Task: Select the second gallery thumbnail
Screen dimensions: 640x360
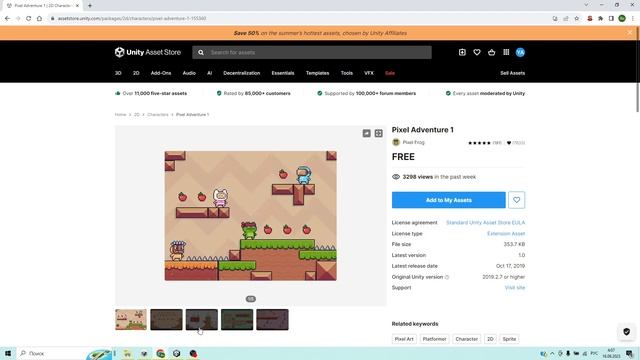Action: 166,320
